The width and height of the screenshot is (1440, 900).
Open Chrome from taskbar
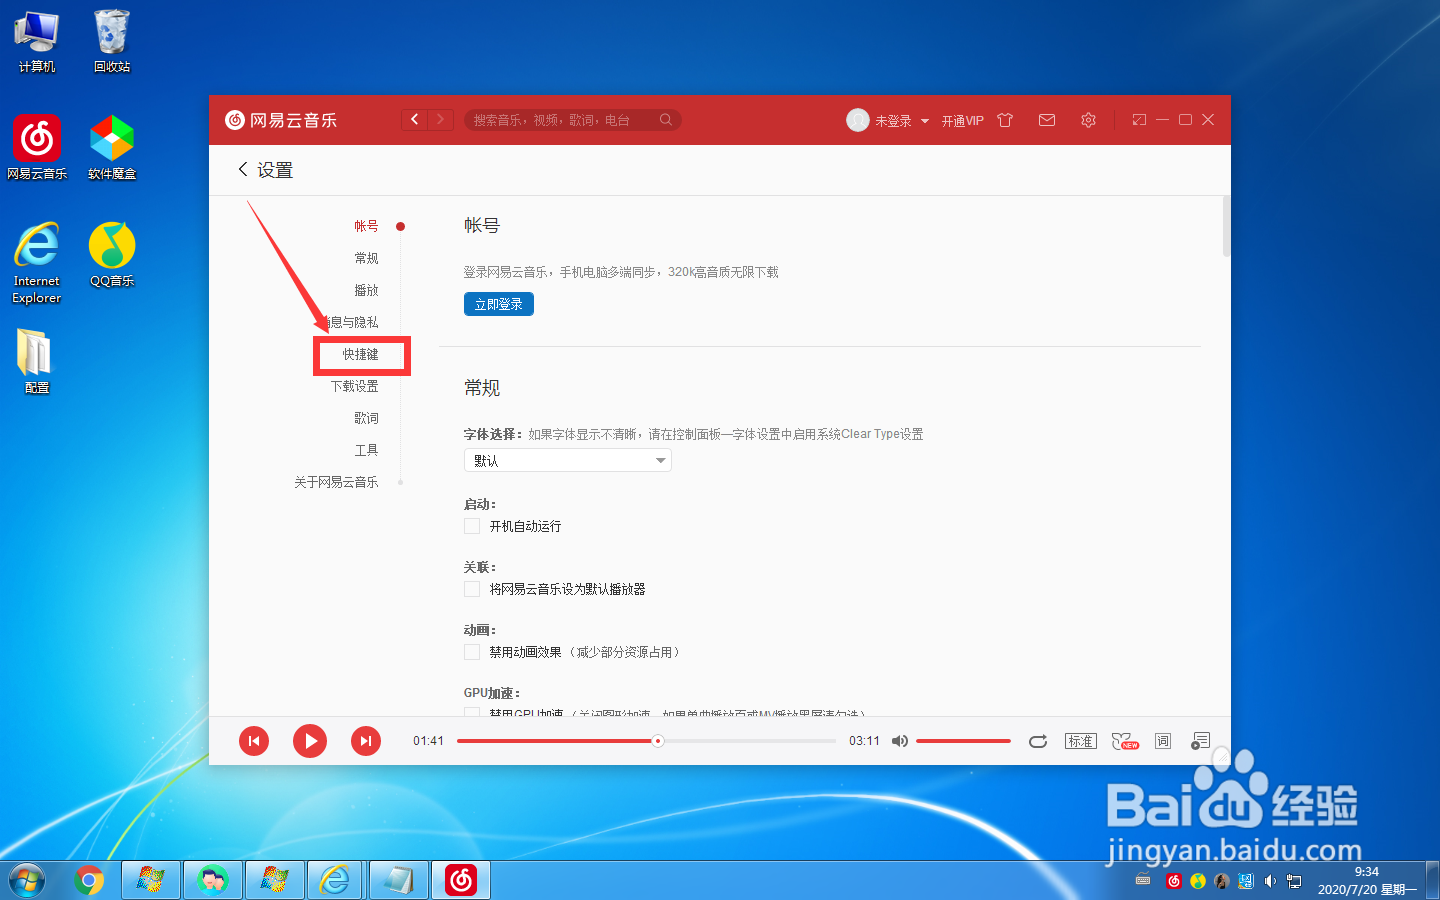coord(89,880)
